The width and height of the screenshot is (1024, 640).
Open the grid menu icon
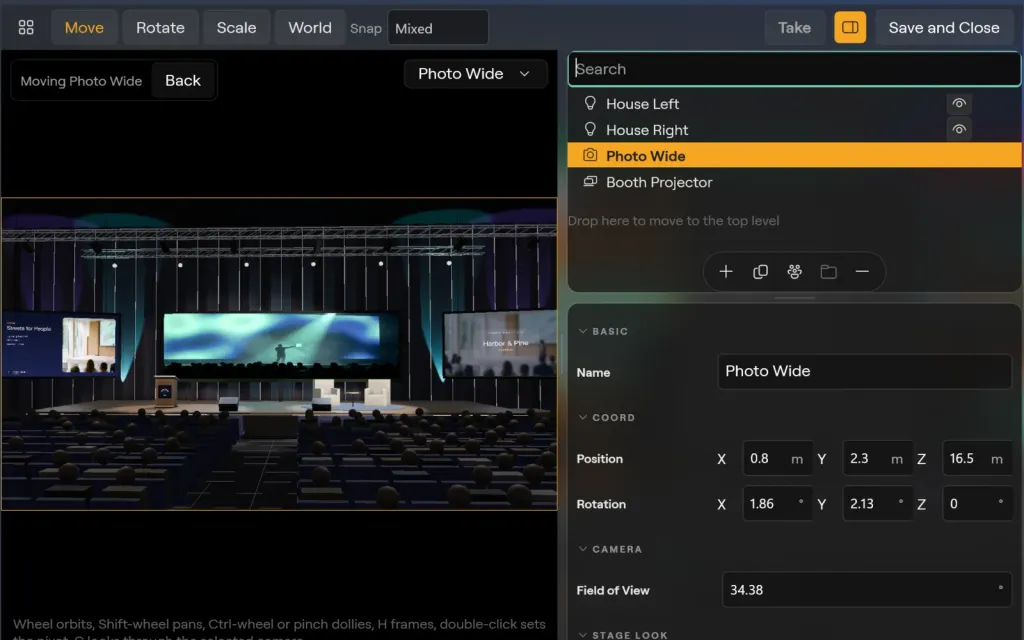pyautogui.click(x=26, y=27)
